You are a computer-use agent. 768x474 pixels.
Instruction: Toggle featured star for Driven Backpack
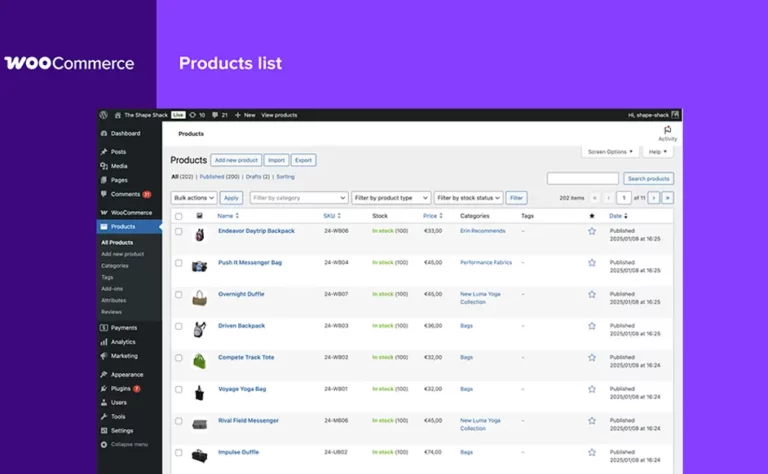tap(591, 326)
